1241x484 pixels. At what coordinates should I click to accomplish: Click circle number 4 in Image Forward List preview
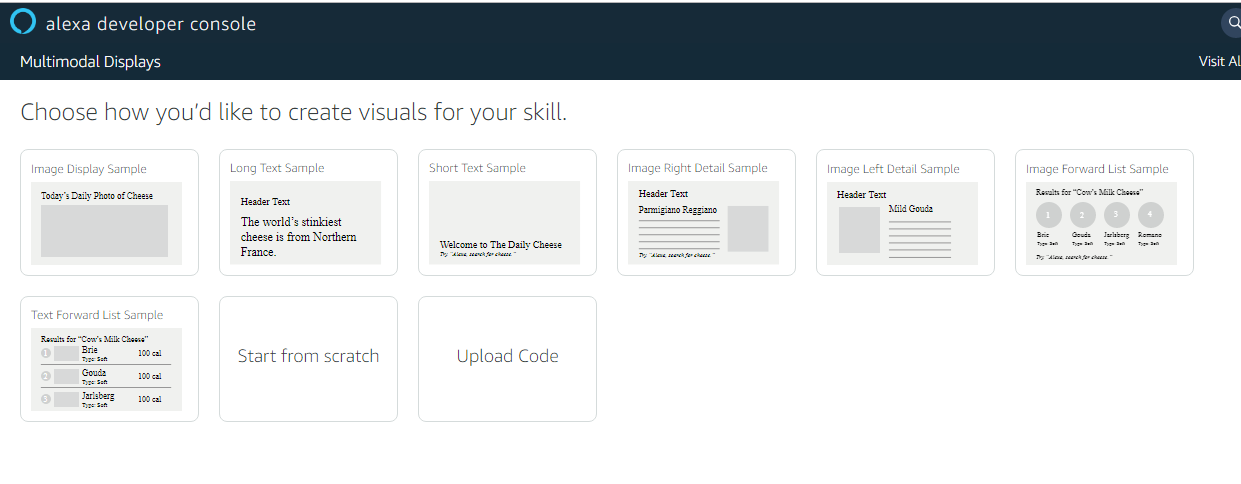[1150, 215]
